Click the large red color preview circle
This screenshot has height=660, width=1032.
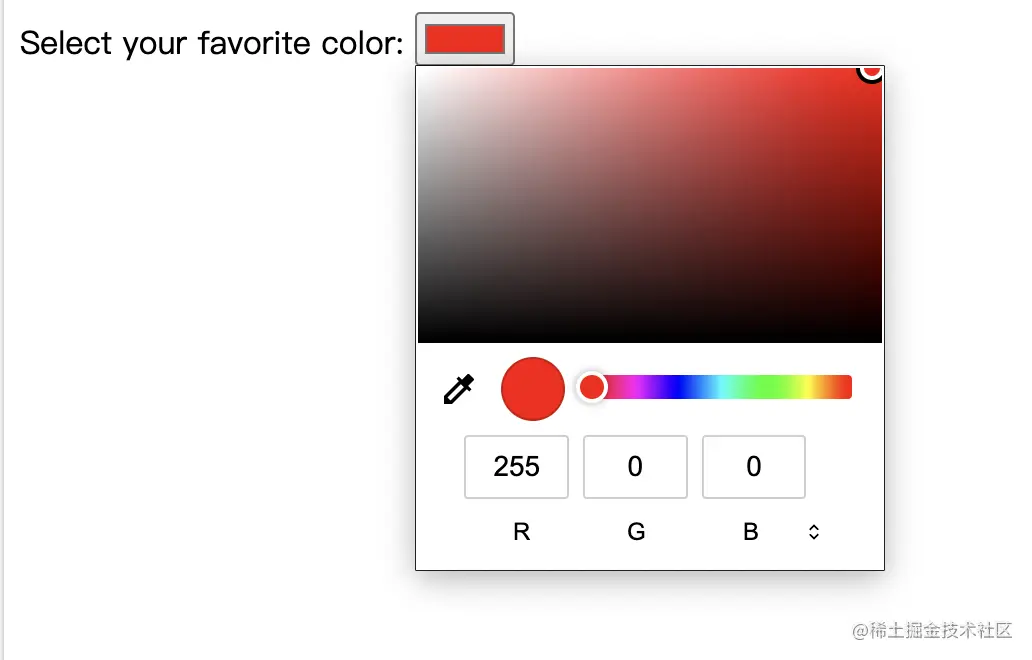pyautogui.click(x=532, y=389)
